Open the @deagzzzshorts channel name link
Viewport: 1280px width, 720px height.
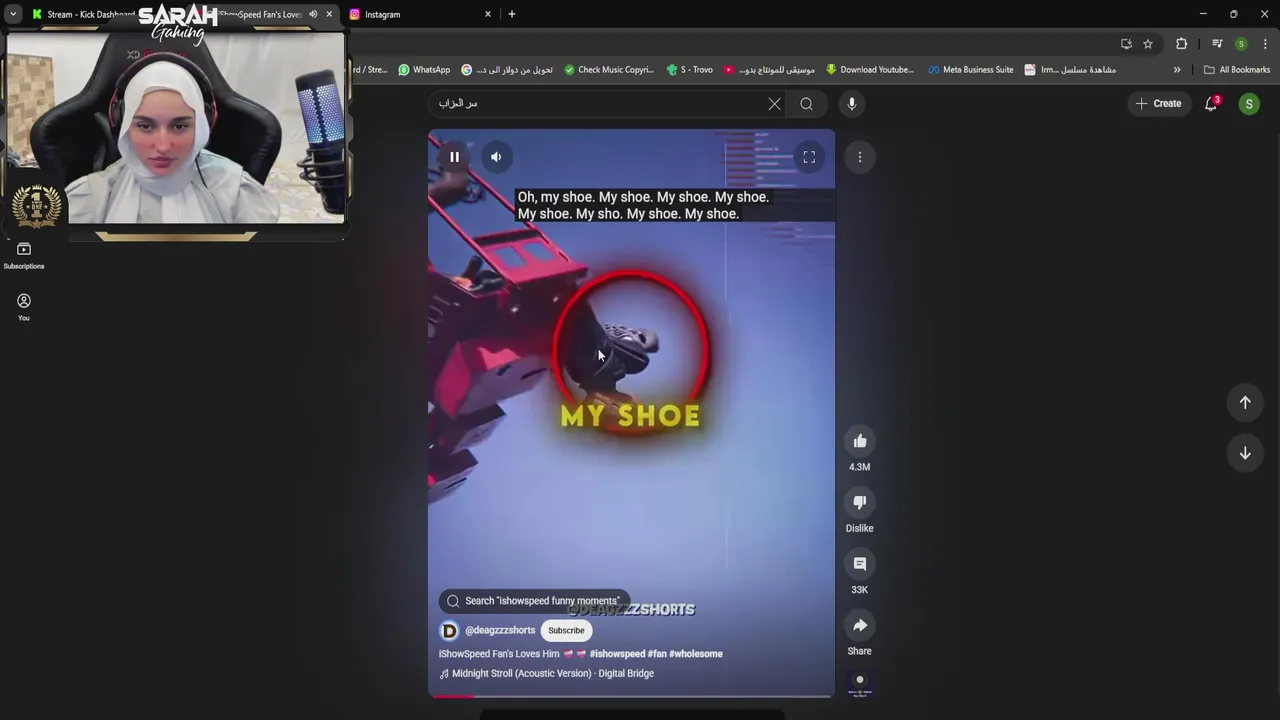[x=500, y=630]
